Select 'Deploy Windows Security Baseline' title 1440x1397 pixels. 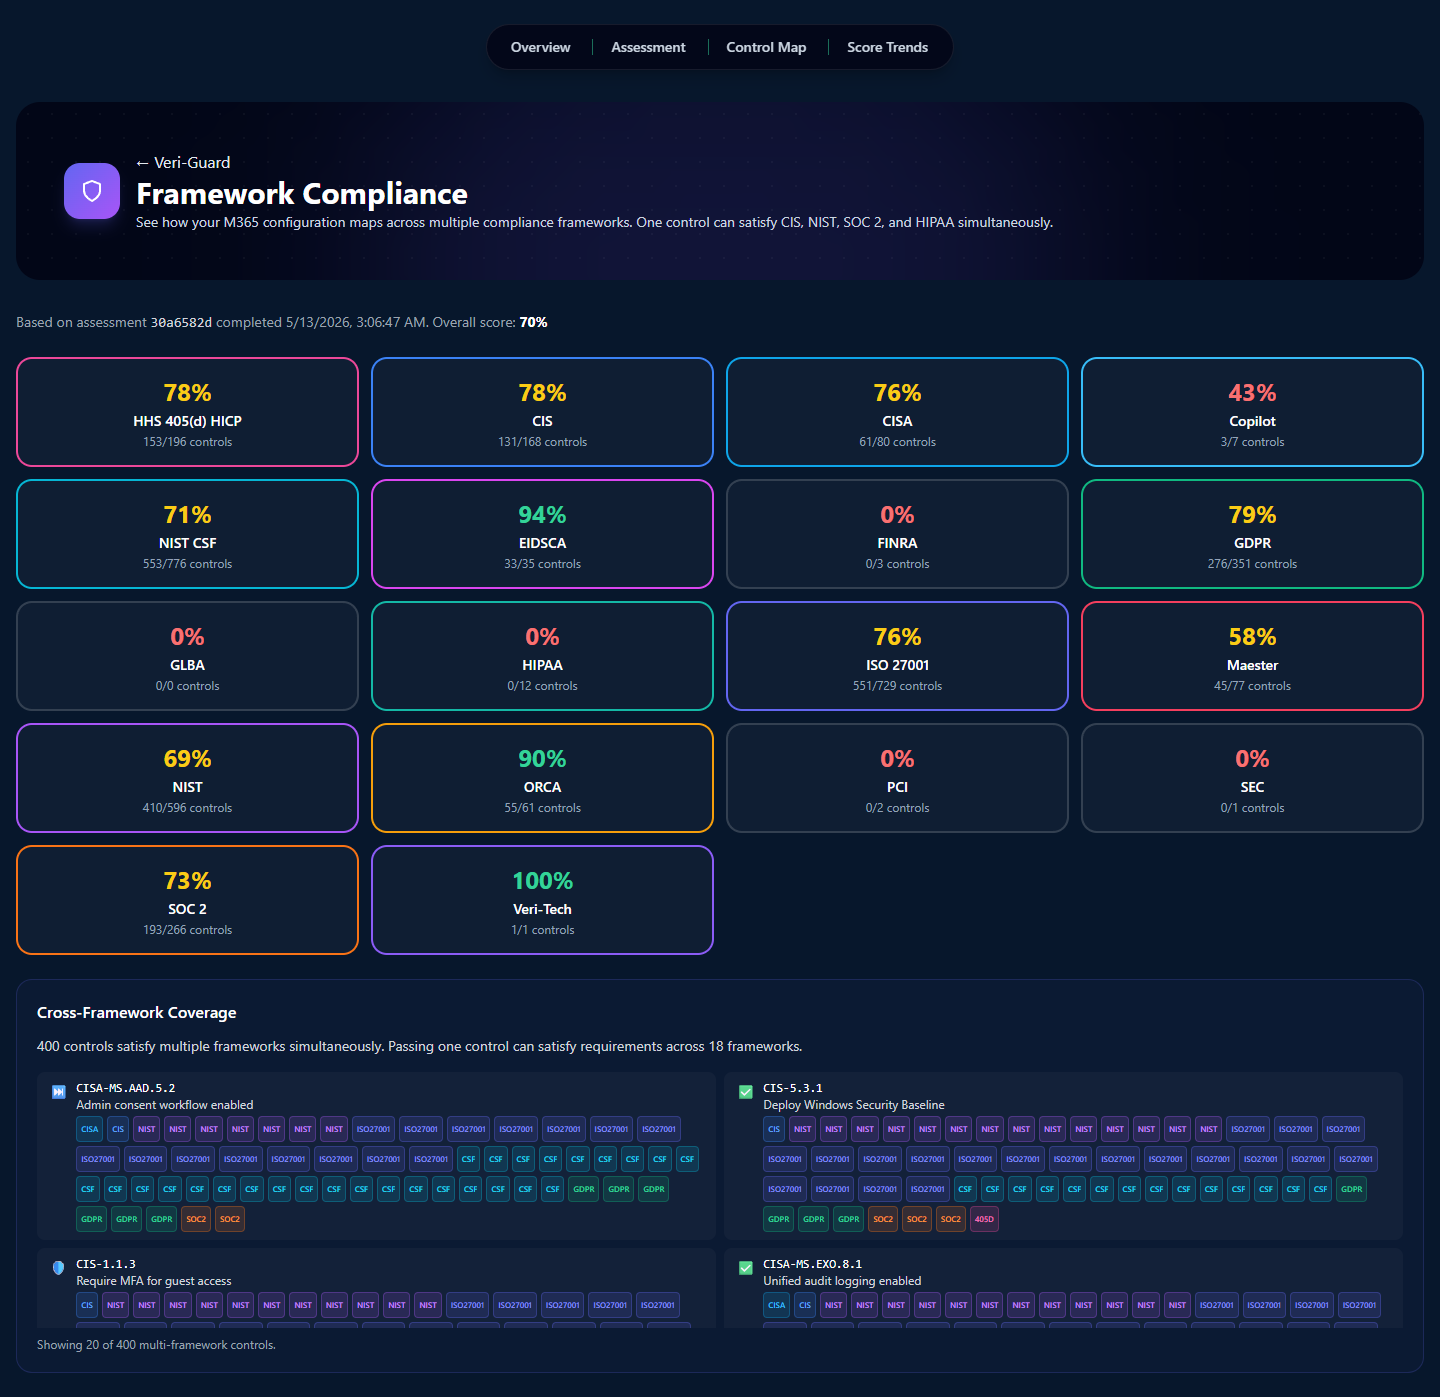(x=854, y=1105)
